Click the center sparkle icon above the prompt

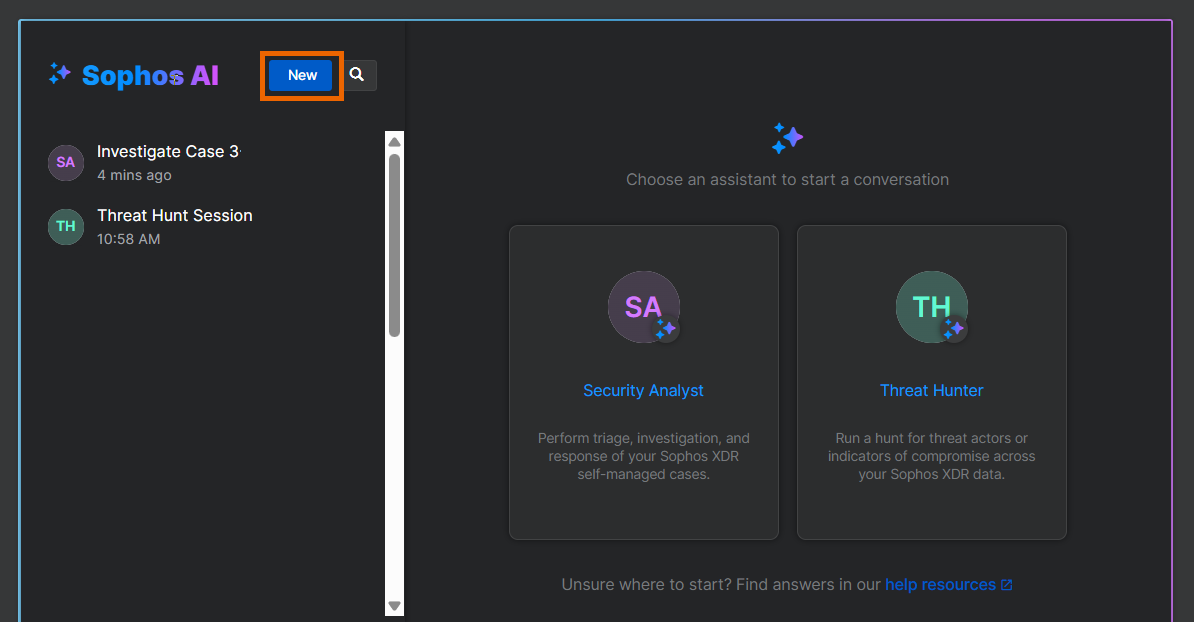pyautogui.click(x=787, y=139)
